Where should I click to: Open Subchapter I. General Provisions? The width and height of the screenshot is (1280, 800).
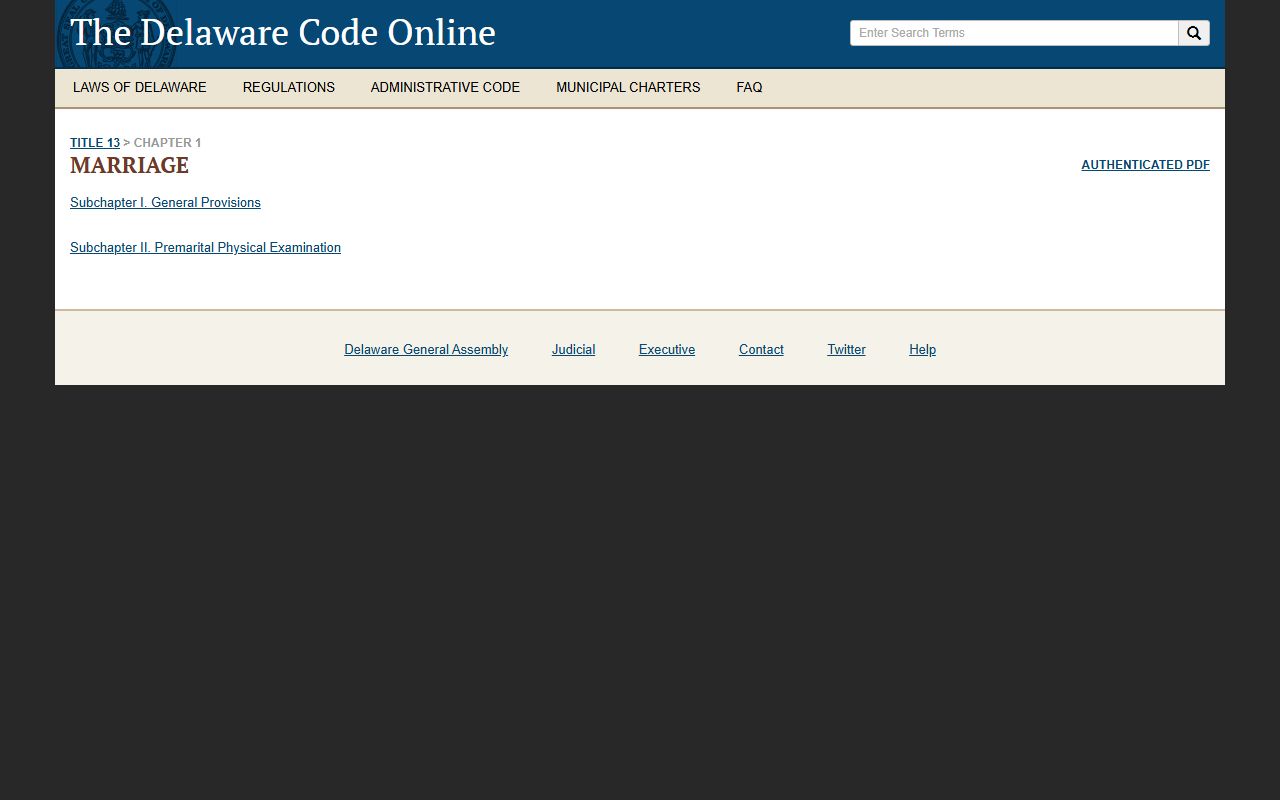coord(165,203)
